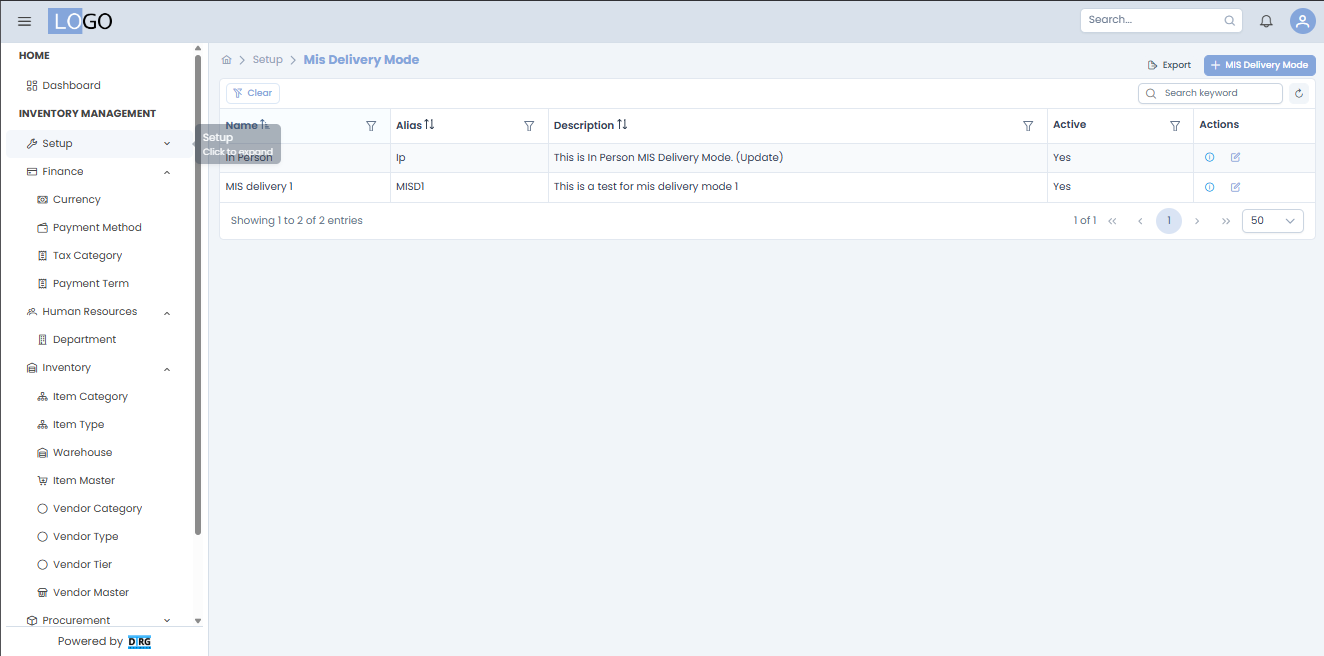Image resolution: width=1324 pixels, height=656 pixels.
Task: Click inside the Search keyword field
Action: tap(1215, 92)
